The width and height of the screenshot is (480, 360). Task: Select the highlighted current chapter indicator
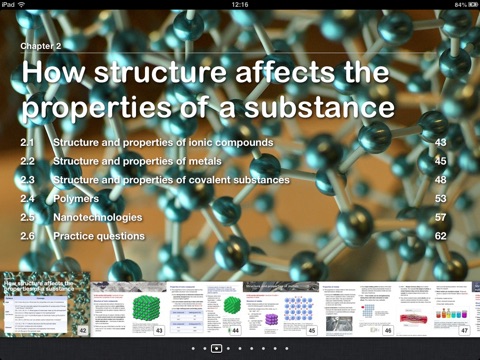pos(216,349)
